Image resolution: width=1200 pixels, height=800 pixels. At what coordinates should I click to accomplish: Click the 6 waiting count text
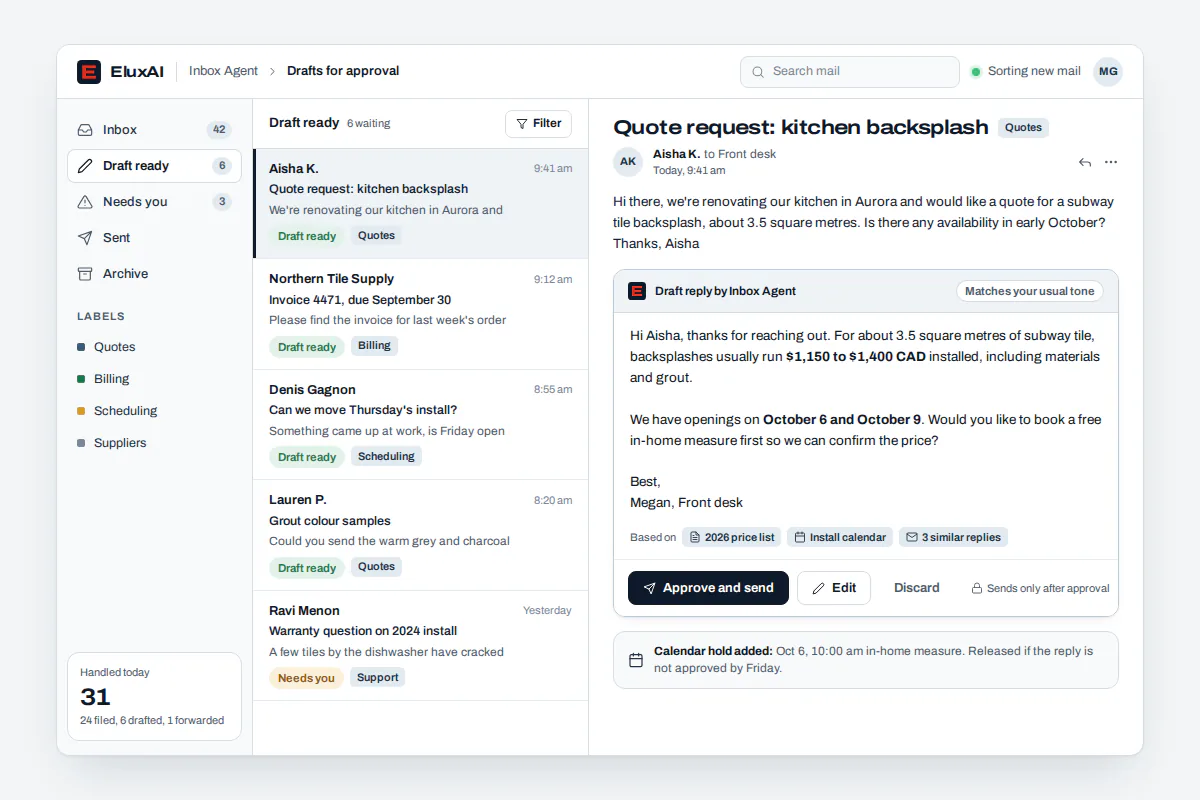point(368,124)
